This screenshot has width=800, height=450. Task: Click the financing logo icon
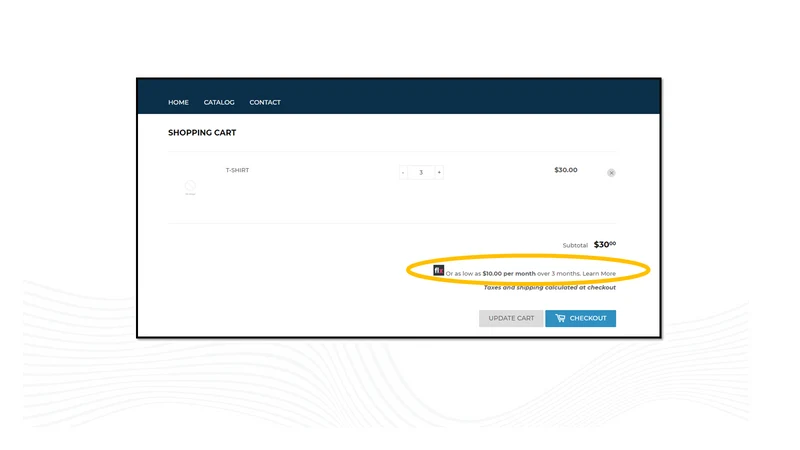click(x=438, y=270)
